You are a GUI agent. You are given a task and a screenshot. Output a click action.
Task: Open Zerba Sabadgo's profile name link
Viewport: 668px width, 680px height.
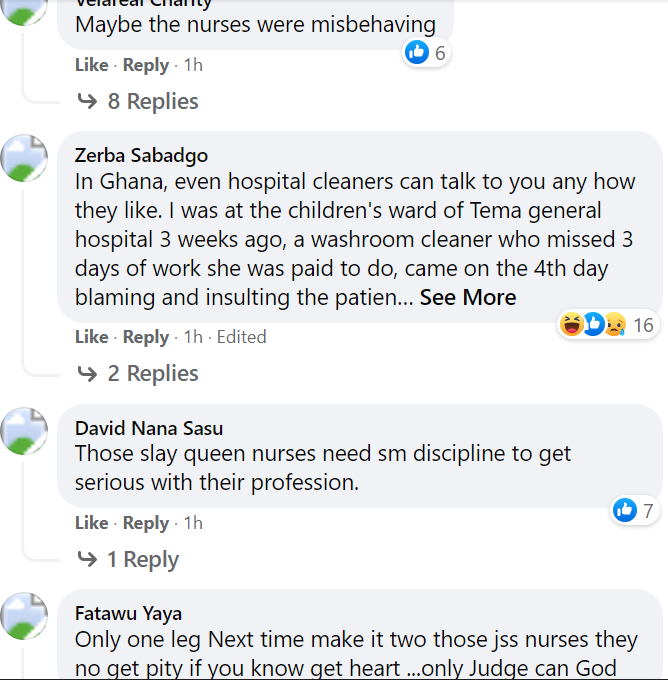tap(141, 155)
